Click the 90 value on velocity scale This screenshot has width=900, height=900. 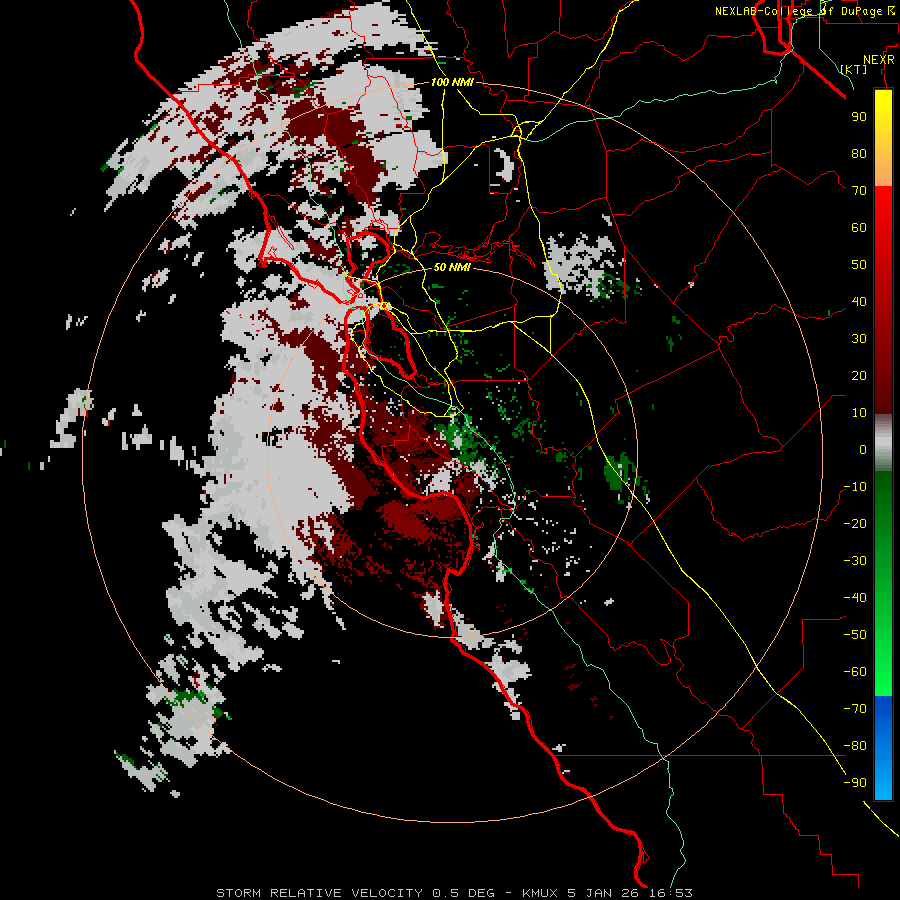pos(859,117)
